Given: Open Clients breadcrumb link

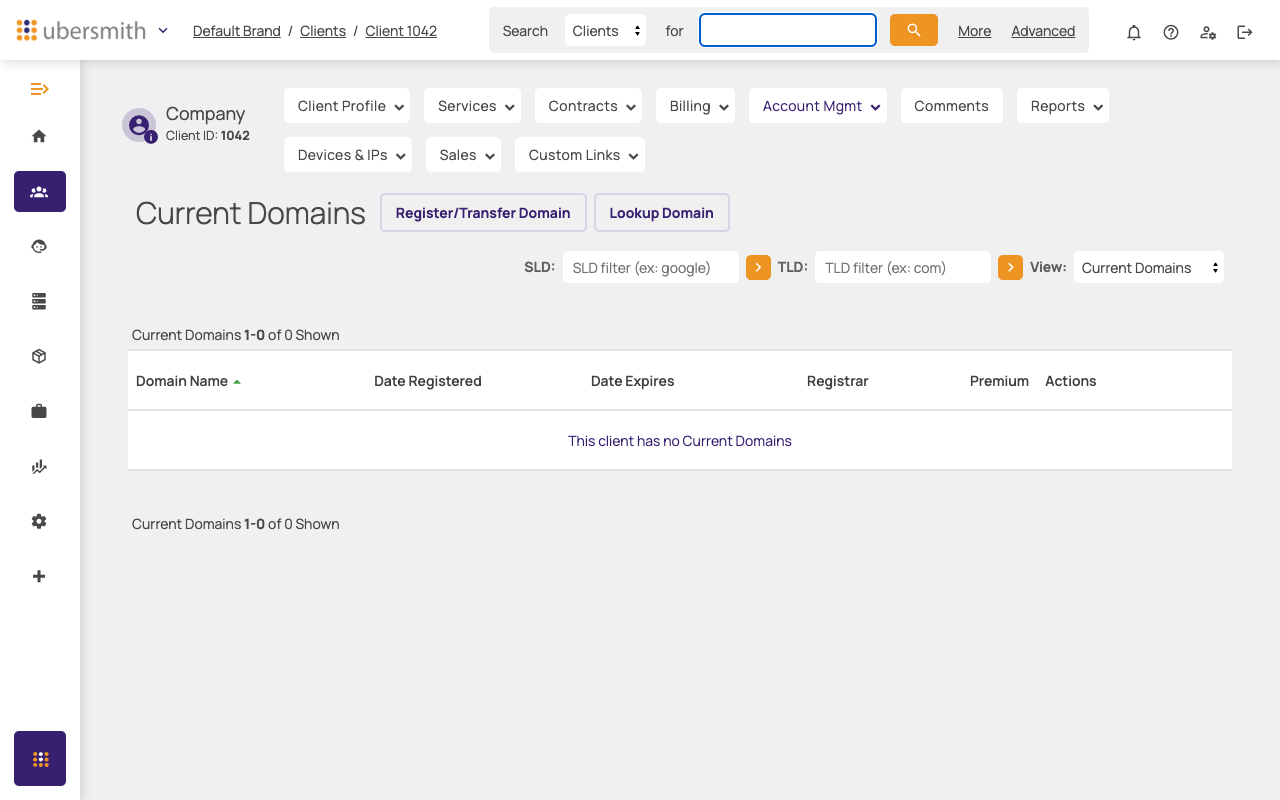Looking at the screenshot, I should click(x=323, y=31).
